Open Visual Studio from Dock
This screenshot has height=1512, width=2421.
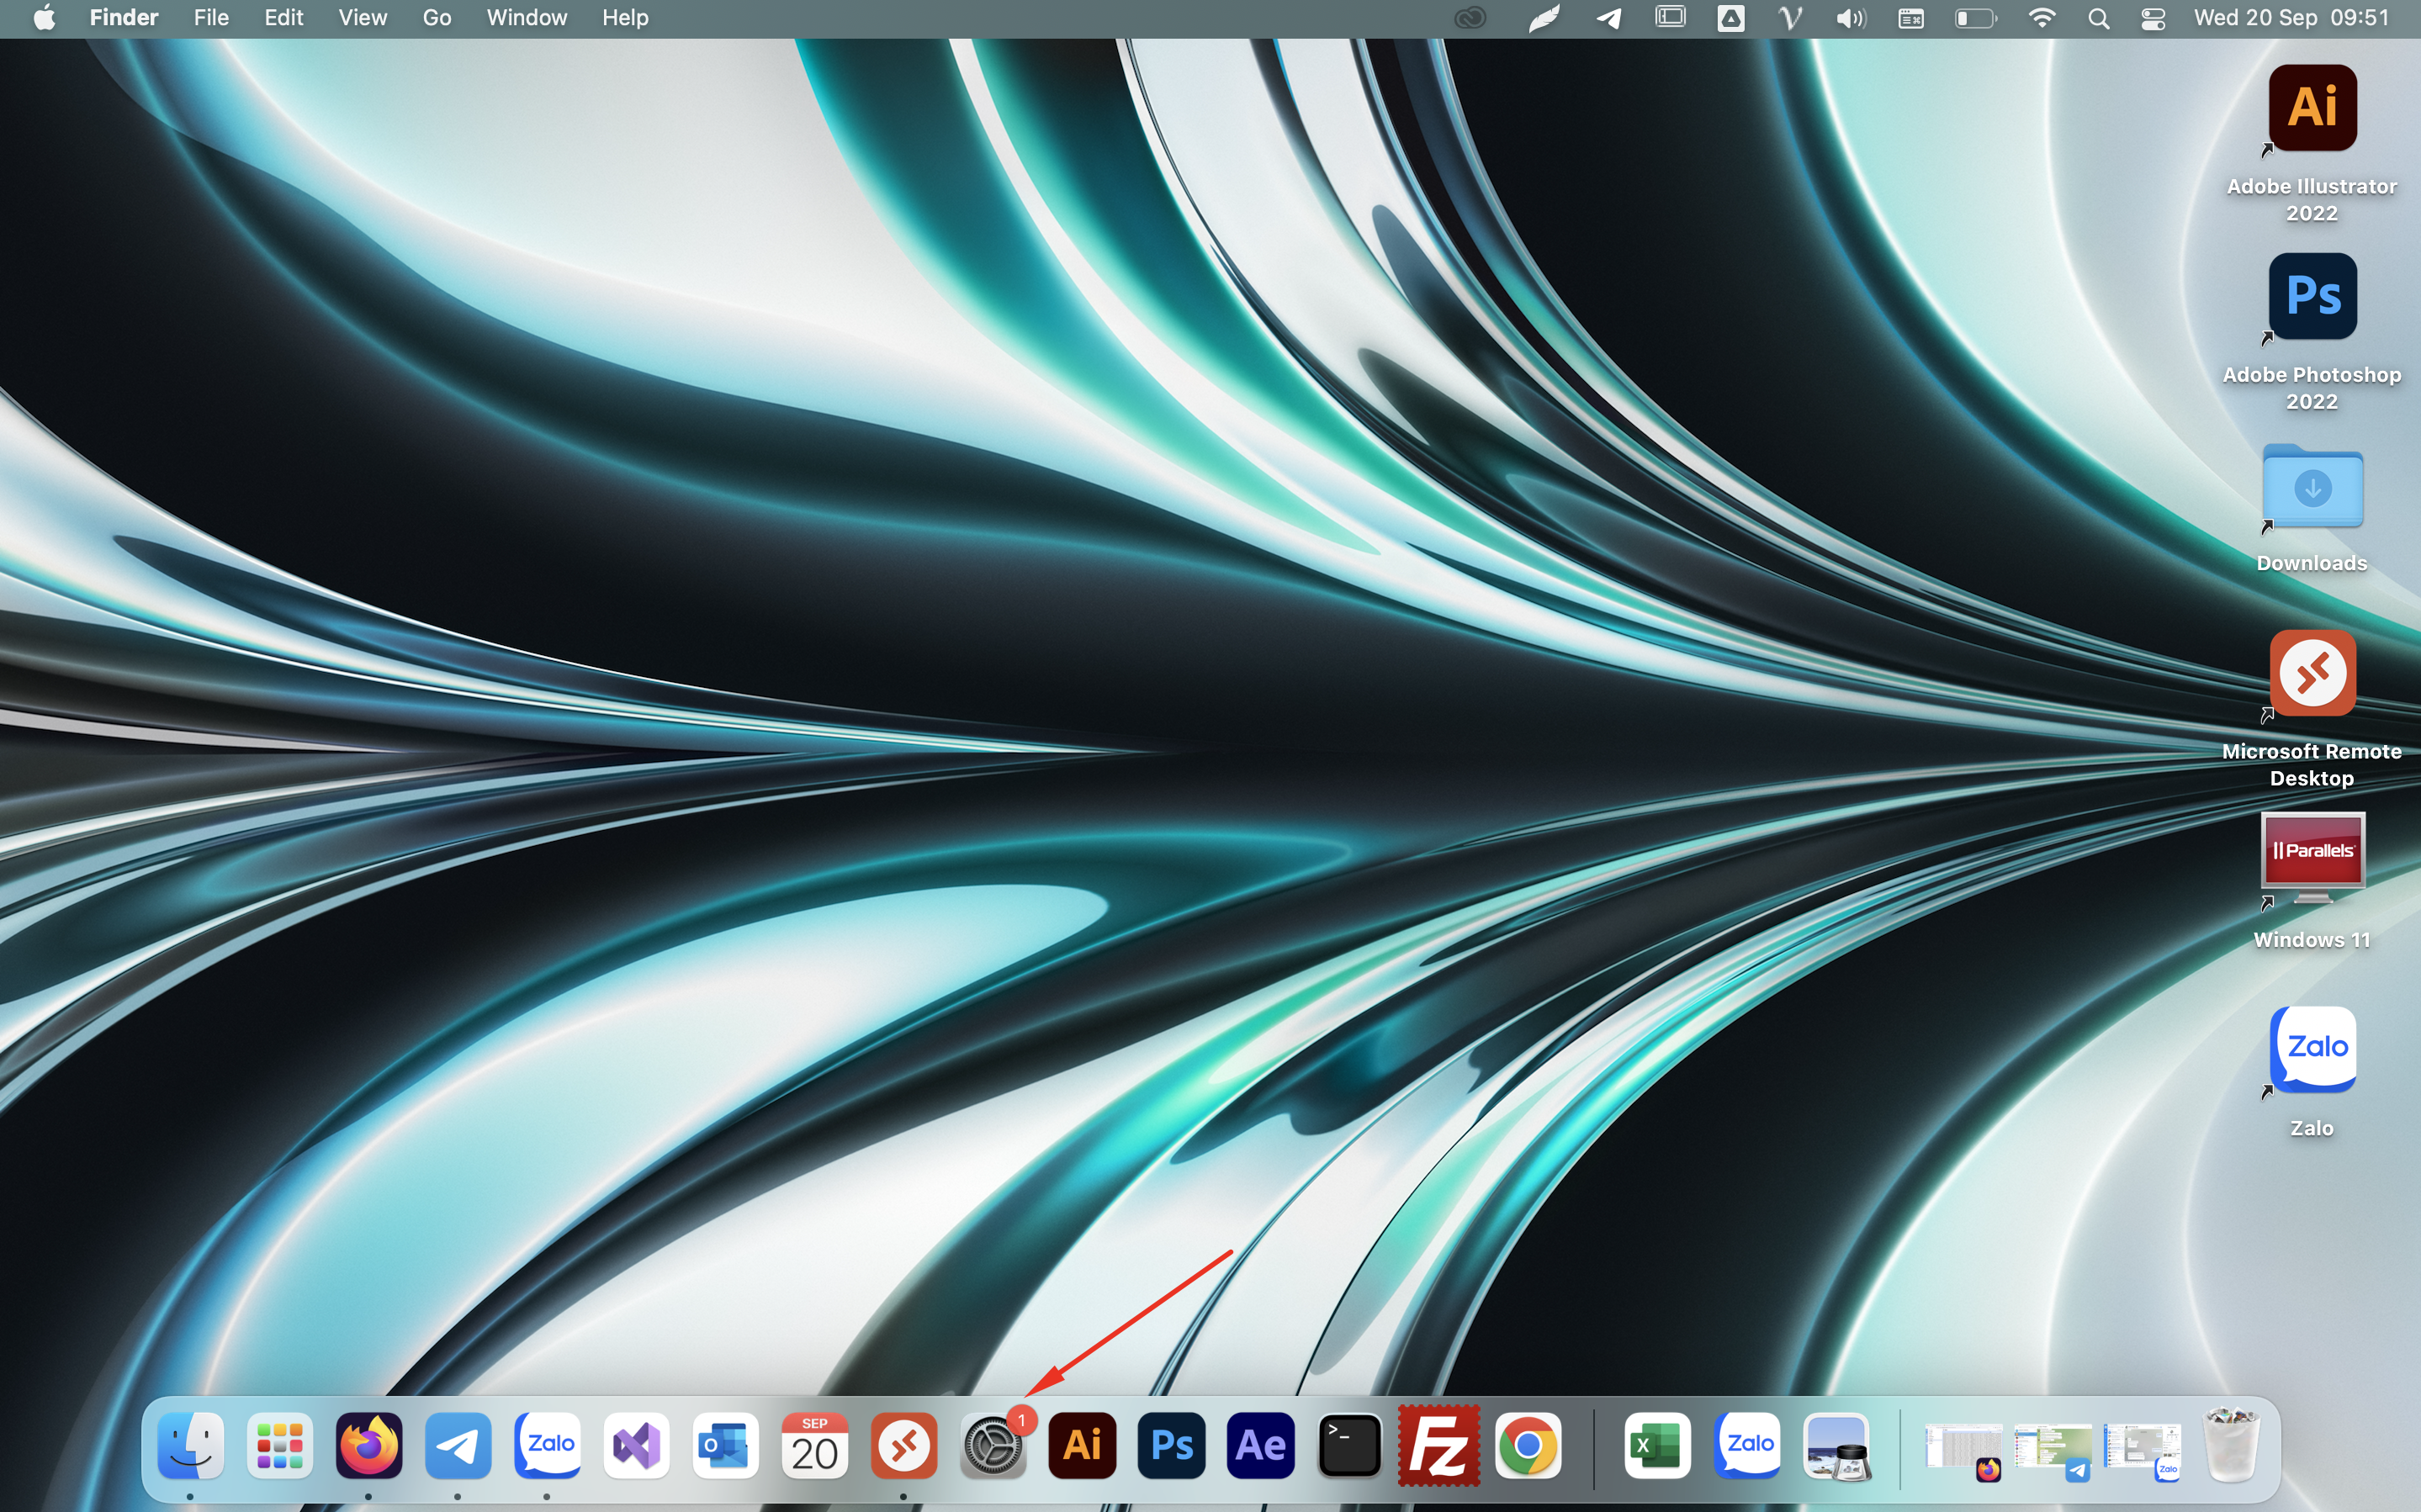(636, 1446)
